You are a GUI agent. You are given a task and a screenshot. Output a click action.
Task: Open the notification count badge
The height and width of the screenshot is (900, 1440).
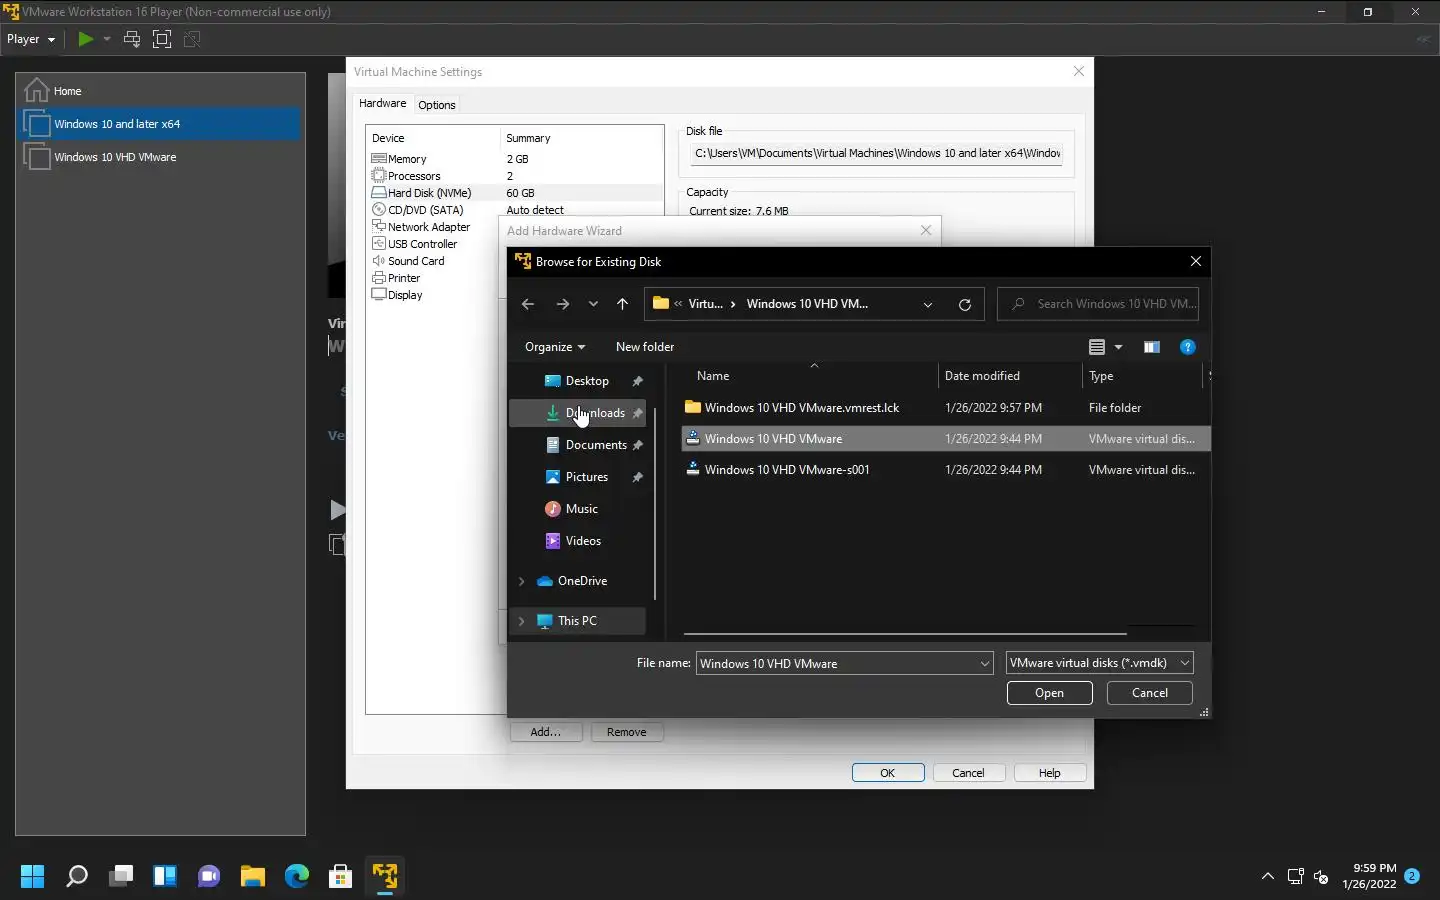click(1412, 876)
